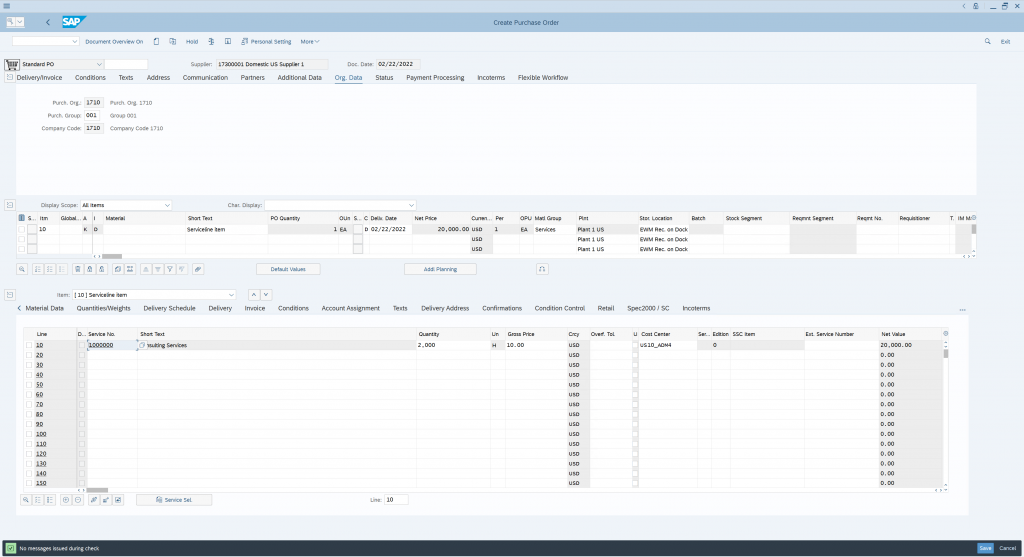Viewport: 1024px width, 557px height.
Task: Switch to Partners header tab
Action: [x=252, y=77]
